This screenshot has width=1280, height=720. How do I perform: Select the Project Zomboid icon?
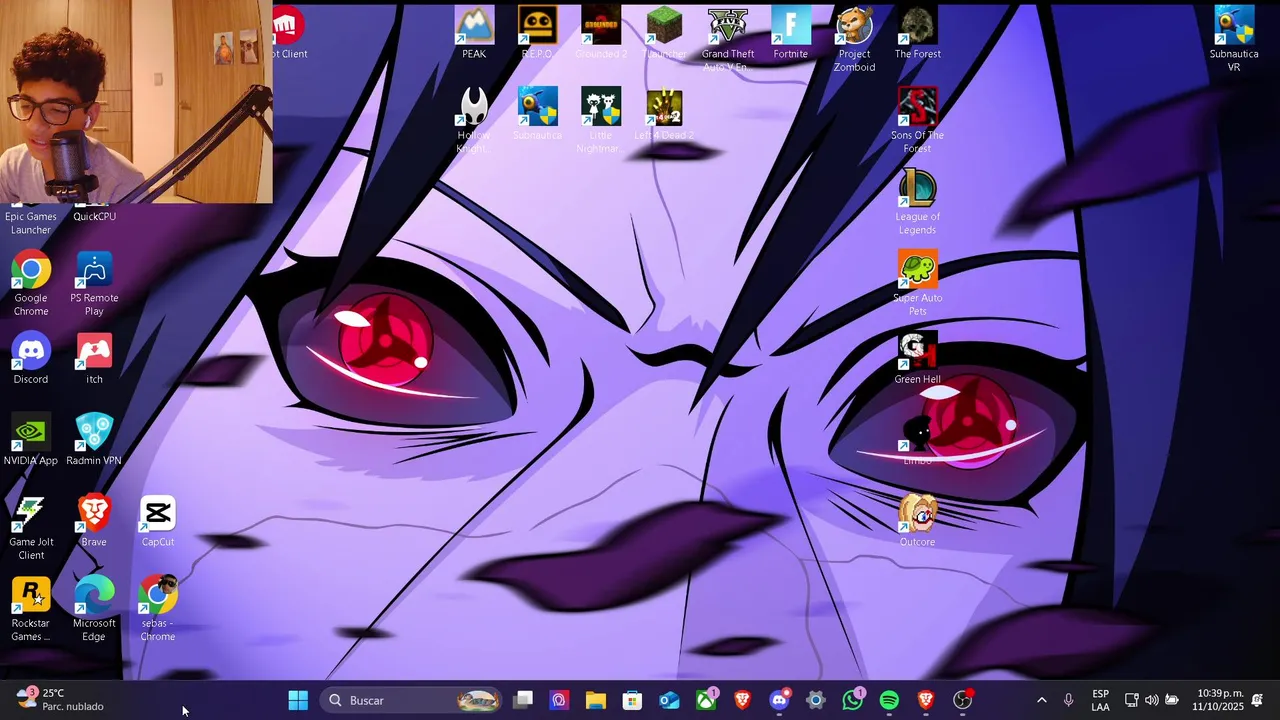click(855, 38)
